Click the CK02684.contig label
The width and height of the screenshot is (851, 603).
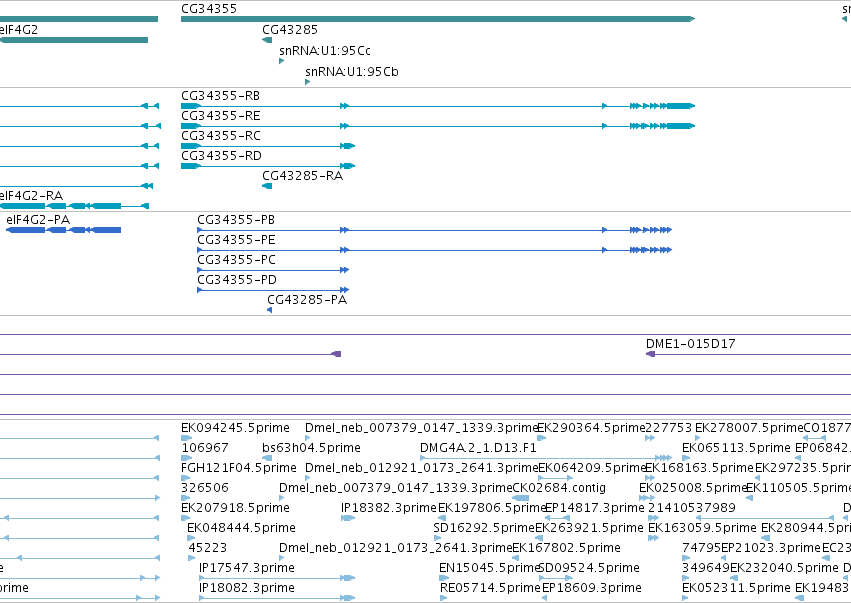pos(559,488)
